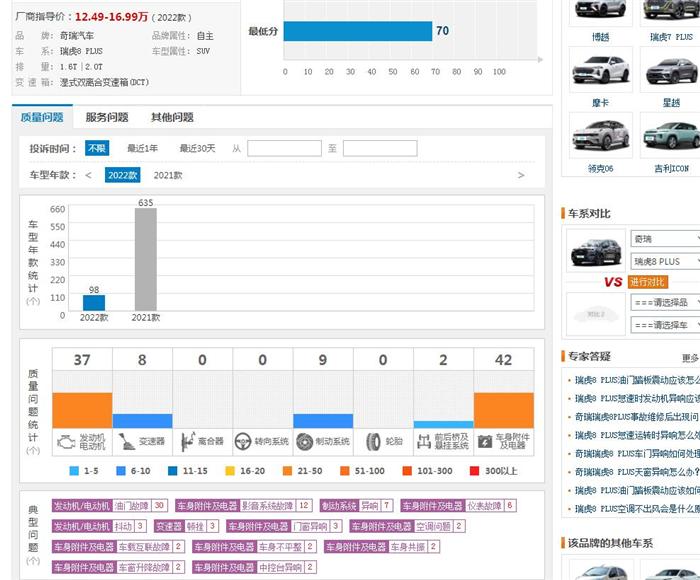Open the 博越 related car link
700x580 pixels.
pos(600,37)
